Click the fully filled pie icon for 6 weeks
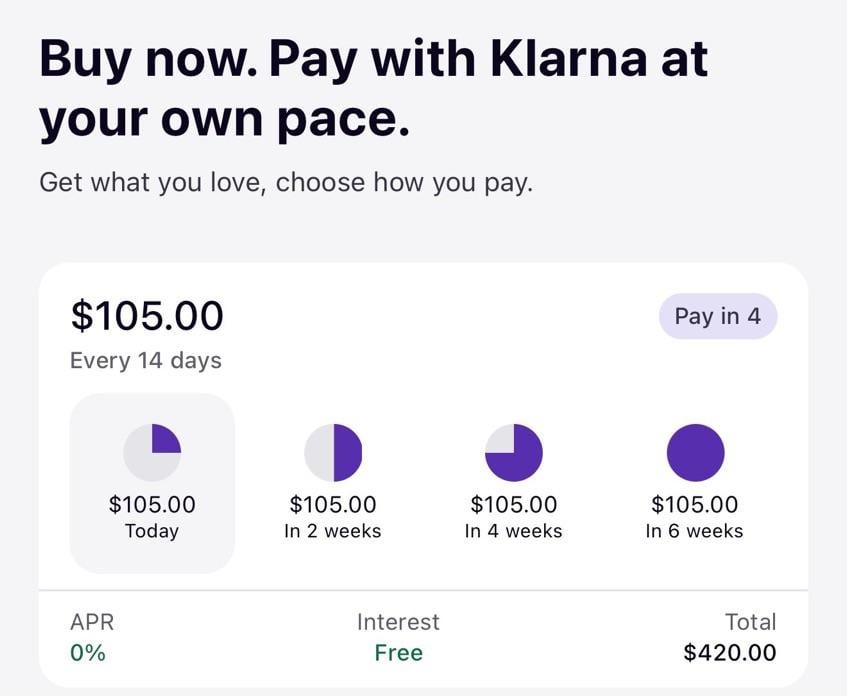This screenshot has height=696, width=847. point(695,452)
